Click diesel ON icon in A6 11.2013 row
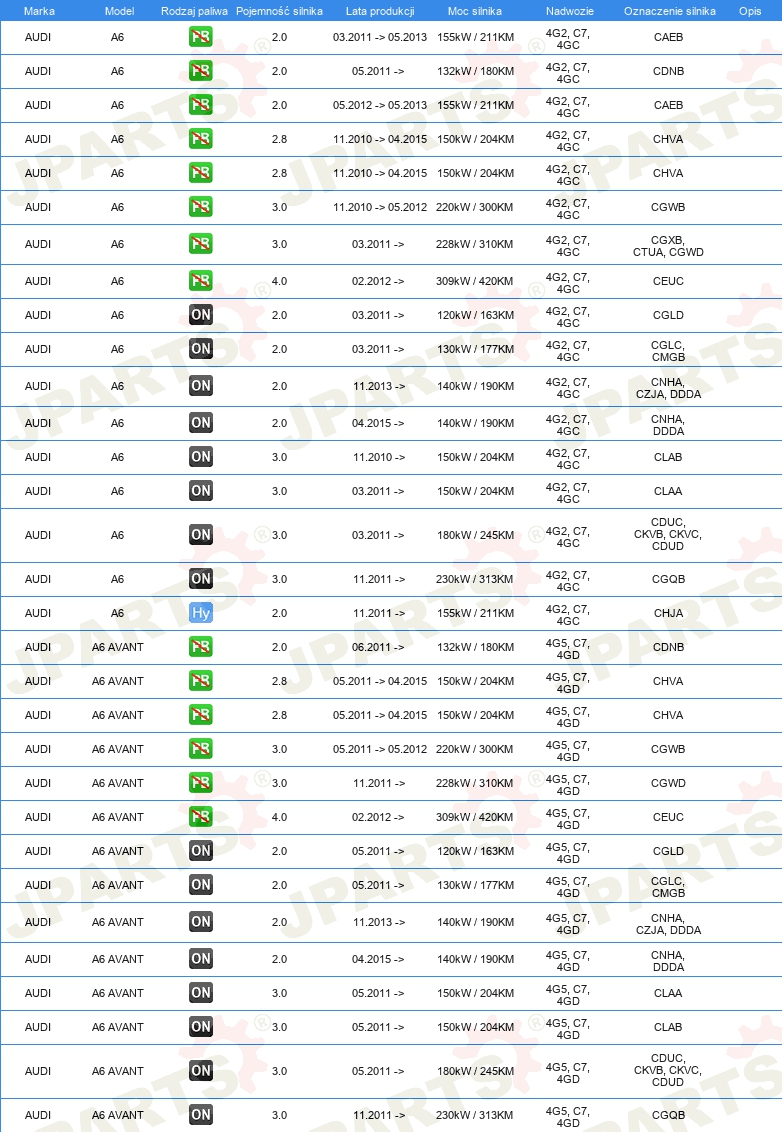Screen dimensions: 782x1132 click(201, 386)
